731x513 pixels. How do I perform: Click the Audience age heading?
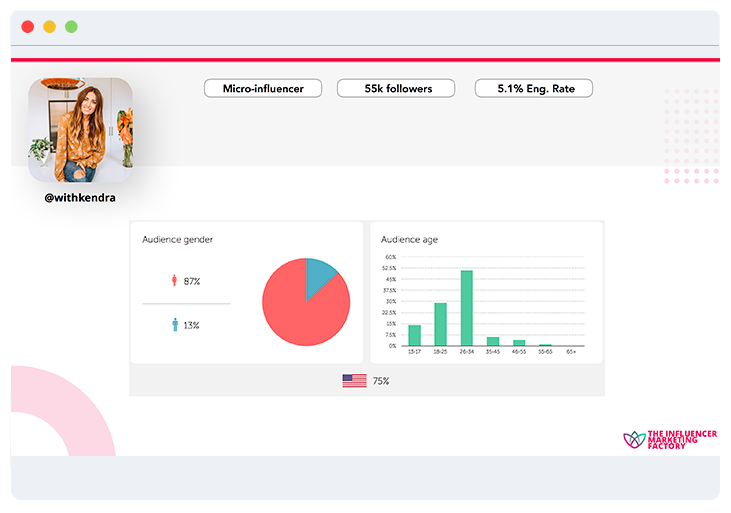(409, 240)
